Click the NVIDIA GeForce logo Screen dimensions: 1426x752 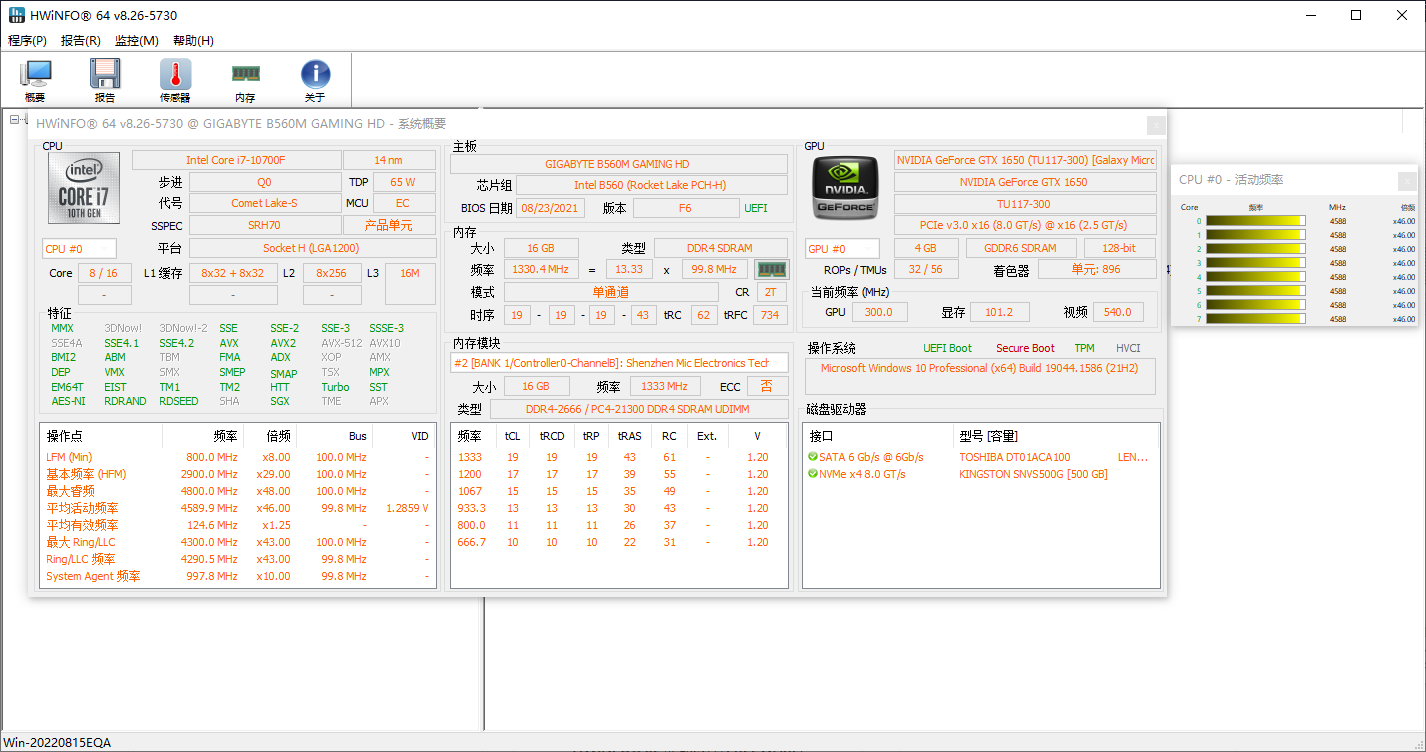point(845,188)
